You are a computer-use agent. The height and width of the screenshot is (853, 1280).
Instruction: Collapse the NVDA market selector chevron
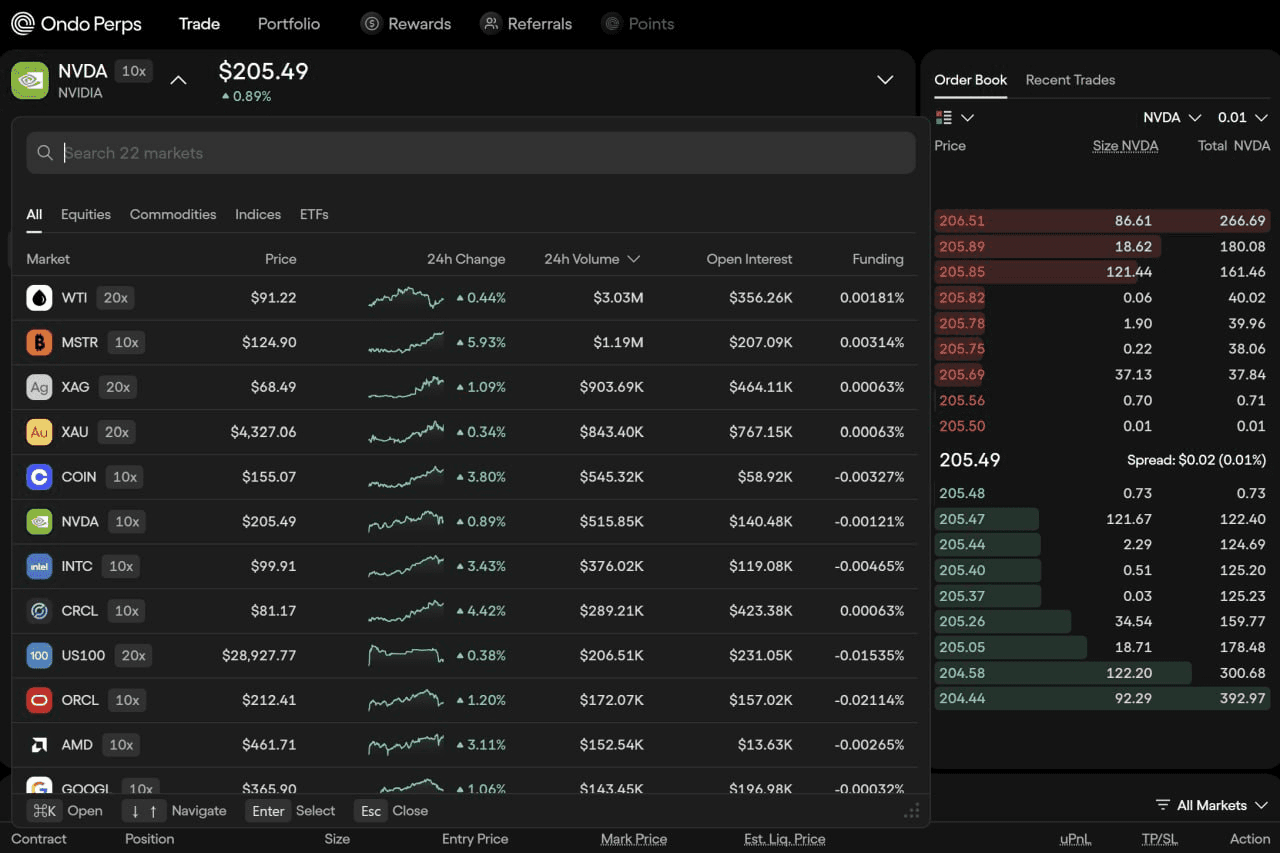point(178,80)
